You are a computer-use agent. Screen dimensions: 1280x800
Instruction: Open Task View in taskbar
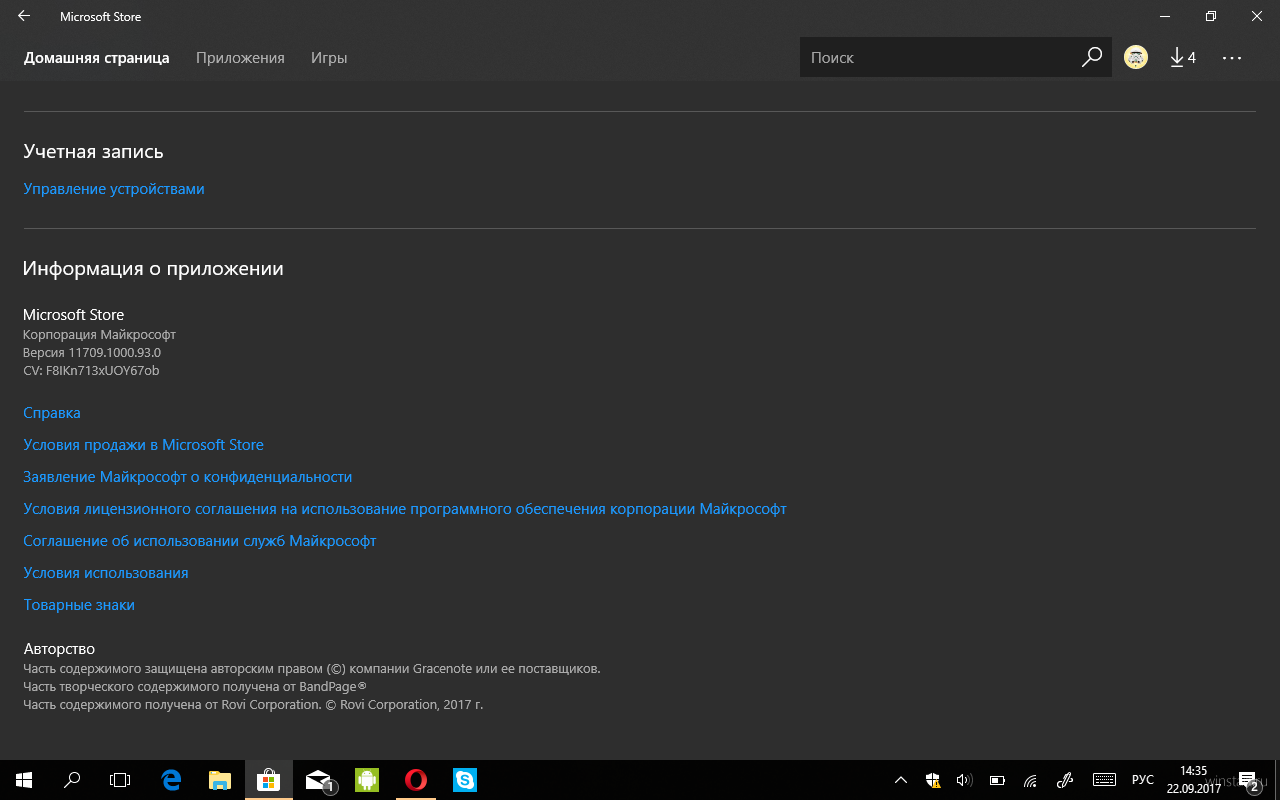pyautogui.click(x=120, y=780)
